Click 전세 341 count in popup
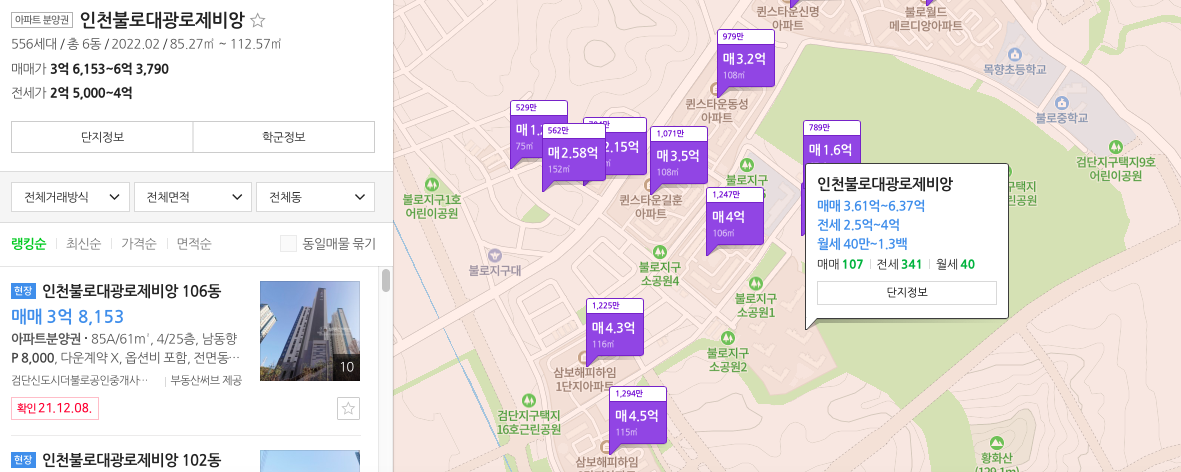 (x=899, y=264)
